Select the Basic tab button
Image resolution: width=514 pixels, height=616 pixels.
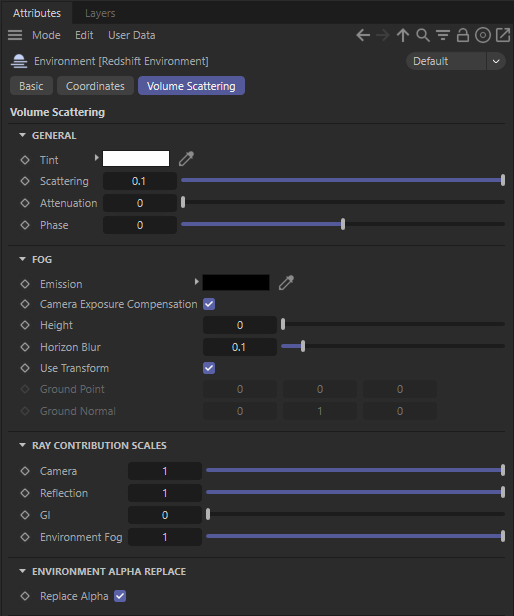pyautogui.click(x=31, y=86)
